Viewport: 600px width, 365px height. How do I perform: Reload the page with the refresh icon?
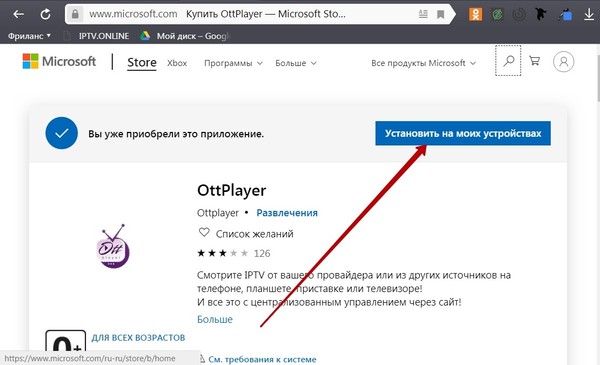coord(46,15)
